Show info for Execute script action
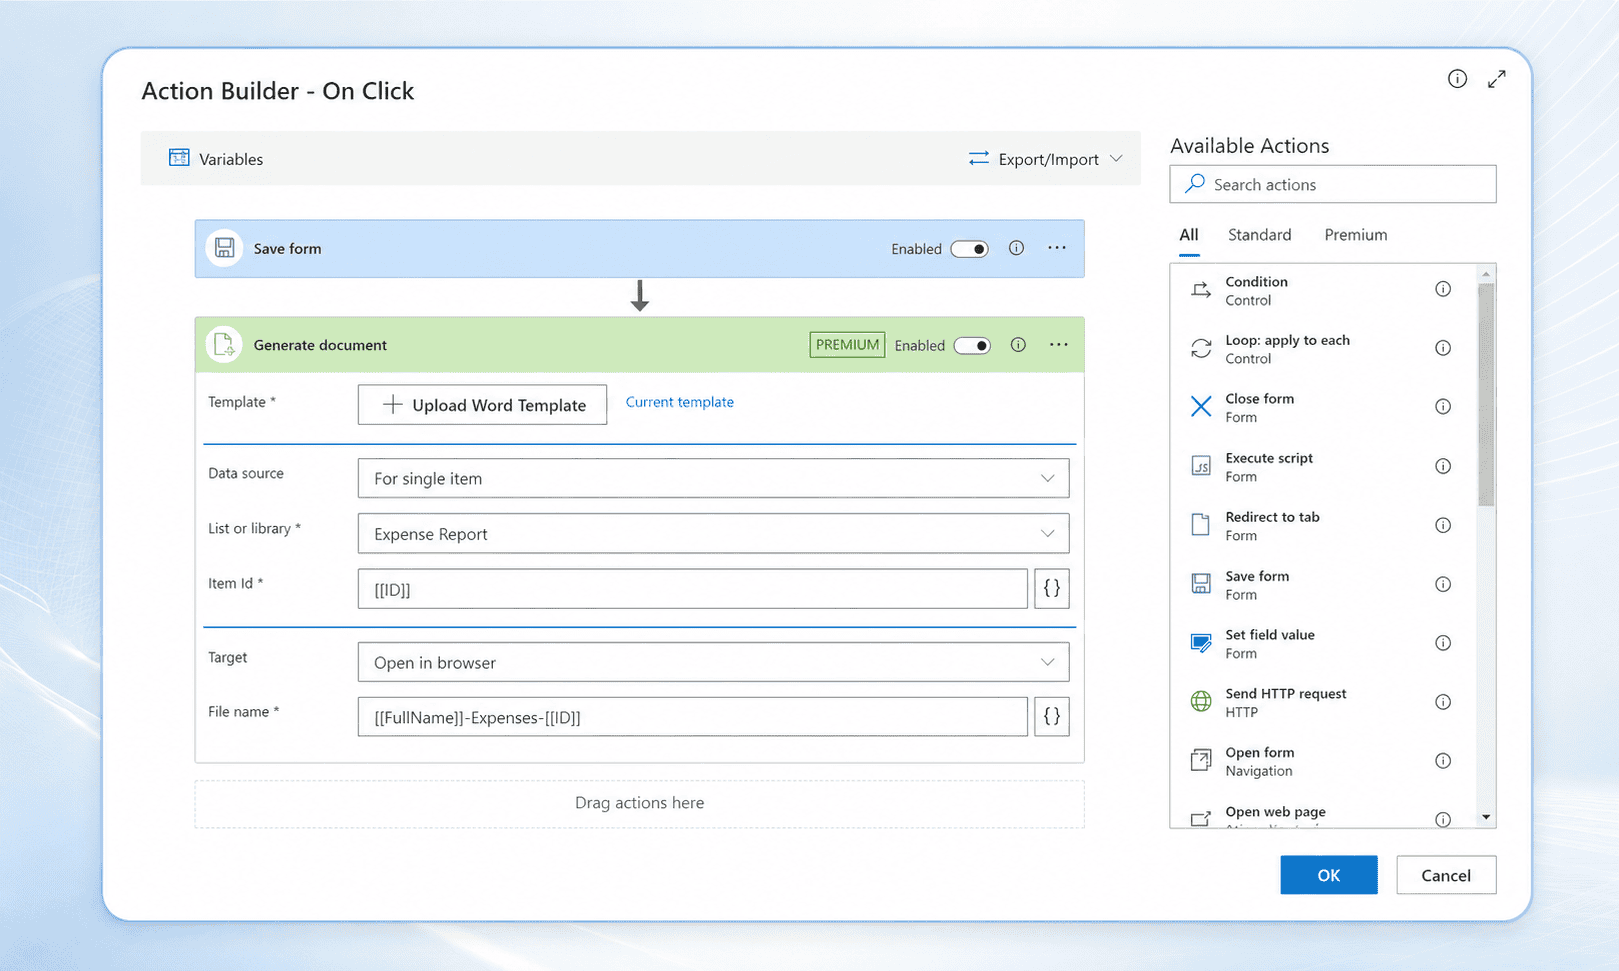The width and height of the screenshot is (1619, 971). [x=1443, y=466]
